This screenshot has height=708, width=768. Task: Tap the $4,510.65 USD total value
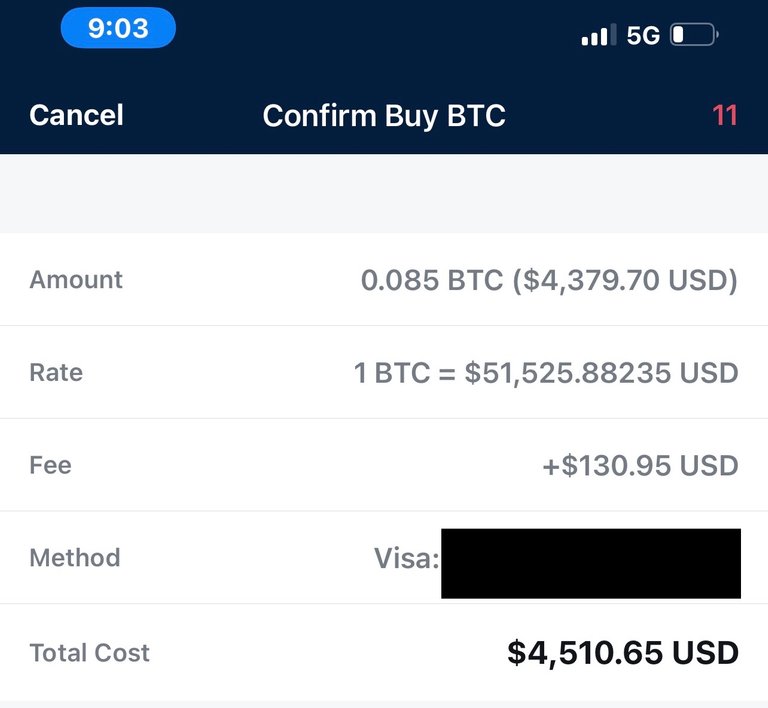[623, 653]
